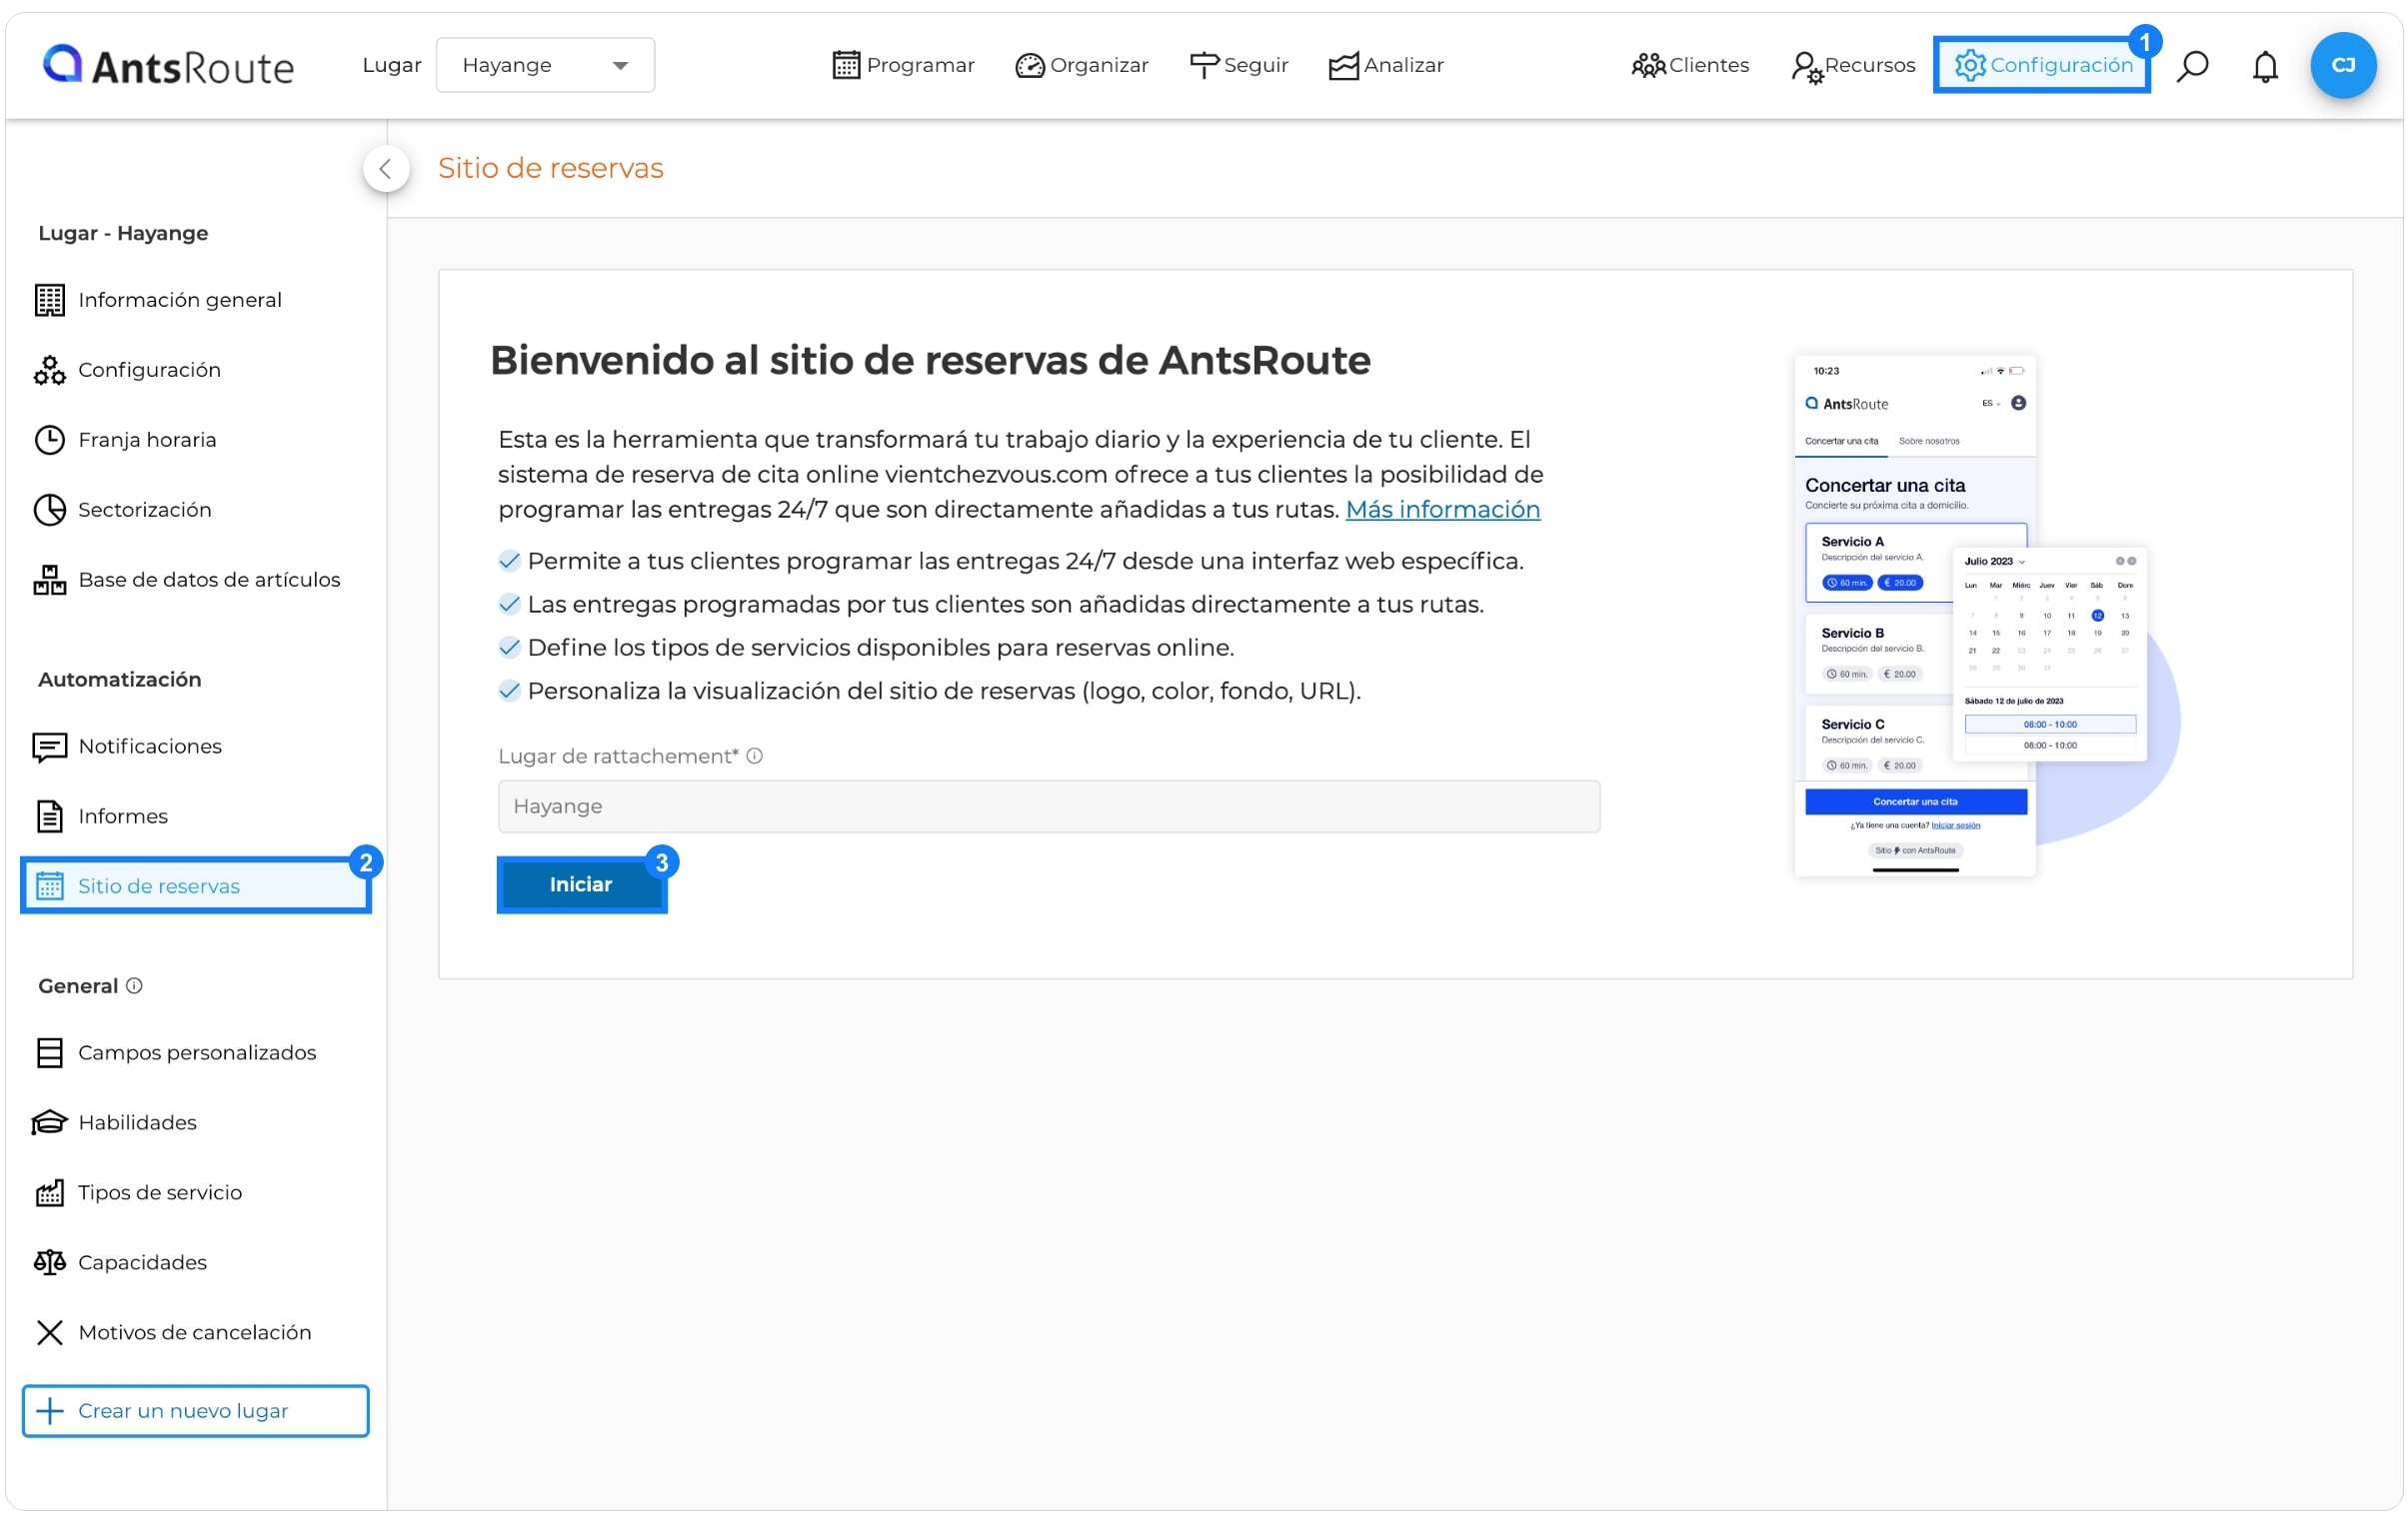Image resolution: width=2408 pixels, height=1522 pixels.
Task: Click the Configuración gear icon
Action: pos(1970,65)
